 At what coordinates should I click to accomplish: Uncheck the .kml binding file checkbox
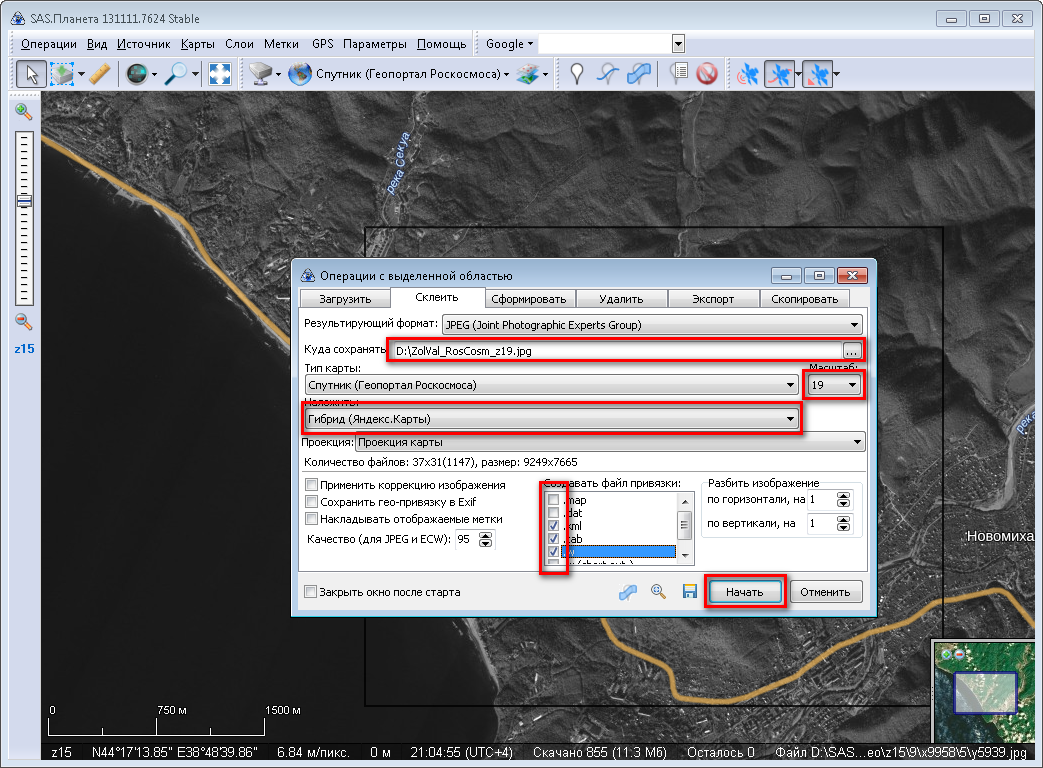[553, 526]
